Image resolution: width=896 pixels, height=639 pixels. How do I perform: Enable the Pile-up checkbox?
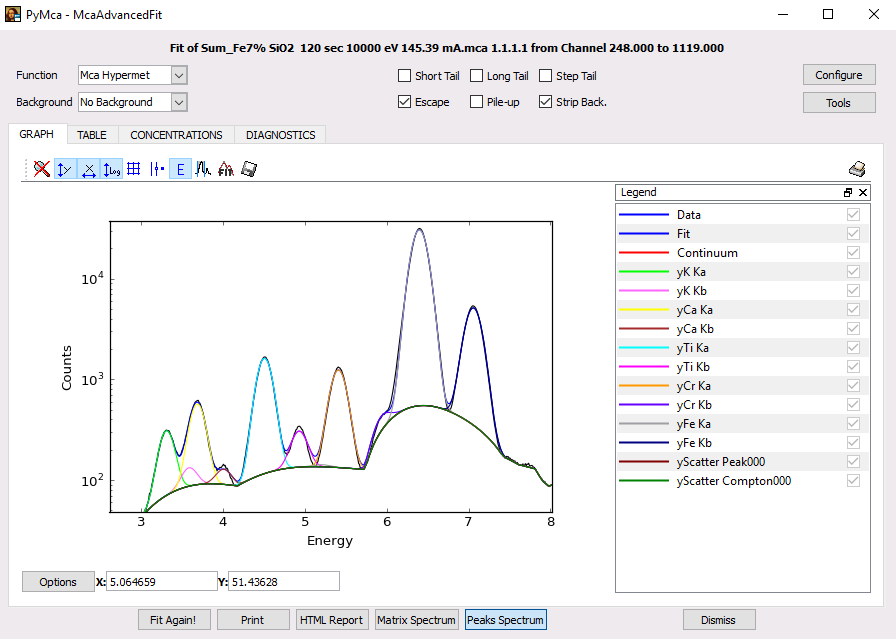[477, 102]
